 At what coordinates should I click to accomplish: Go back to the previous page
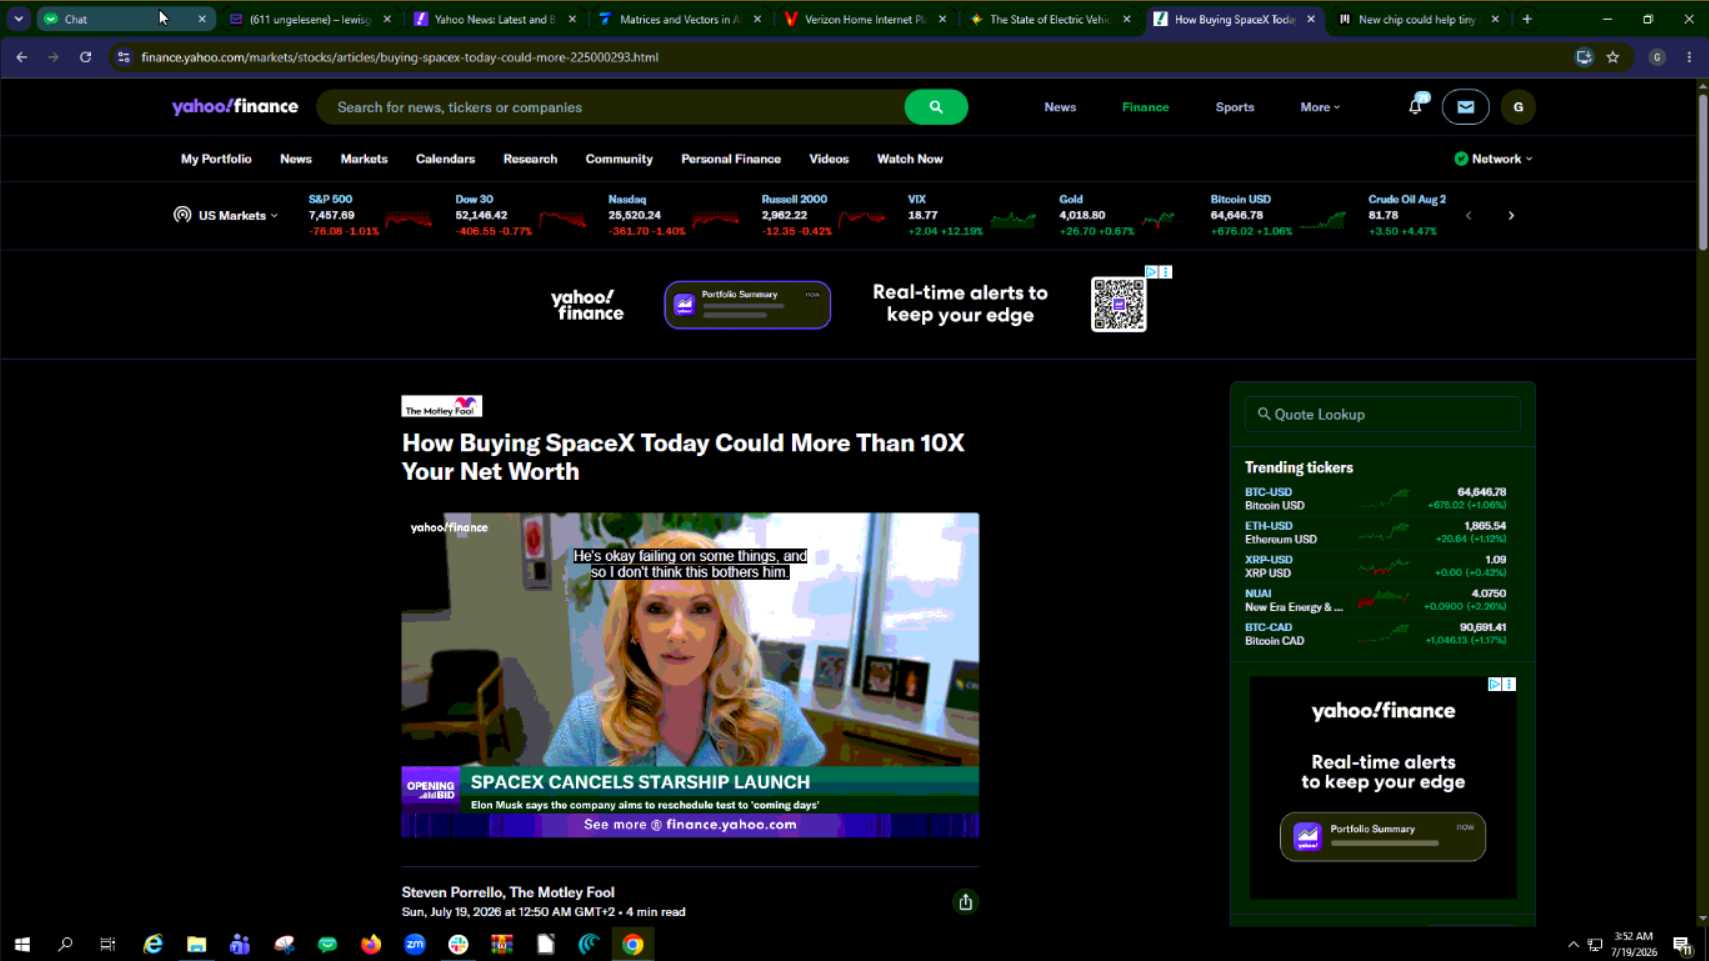tap(22, 57)
